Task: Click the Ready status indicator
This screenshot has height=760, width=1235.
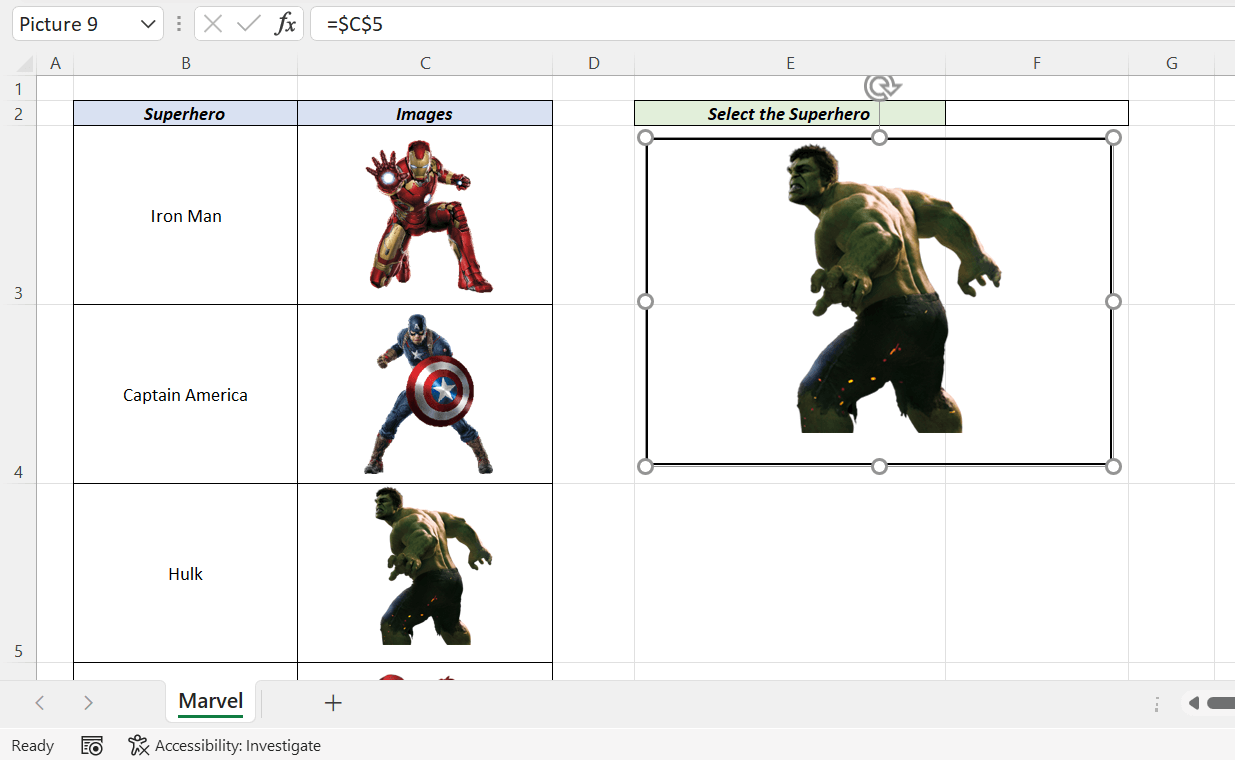Action: click(33, 745)
